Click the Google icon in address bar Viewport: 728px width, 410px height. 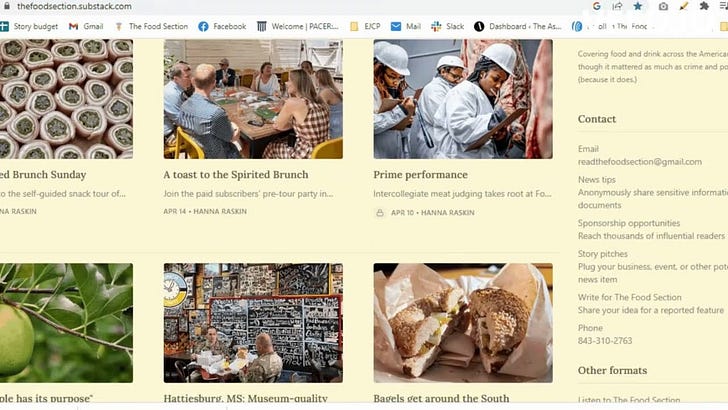[x=597, y=6]
